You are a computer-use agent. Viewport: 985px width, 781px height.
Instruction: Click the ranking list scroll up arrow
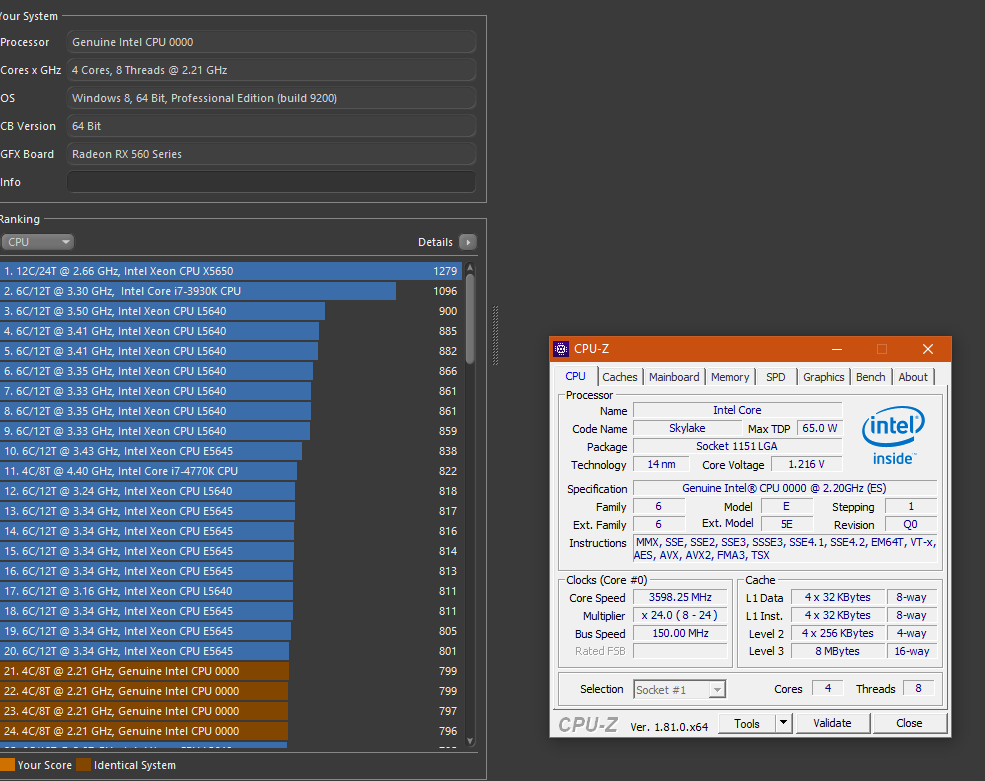pyautogui.click(x=470, y=268)
